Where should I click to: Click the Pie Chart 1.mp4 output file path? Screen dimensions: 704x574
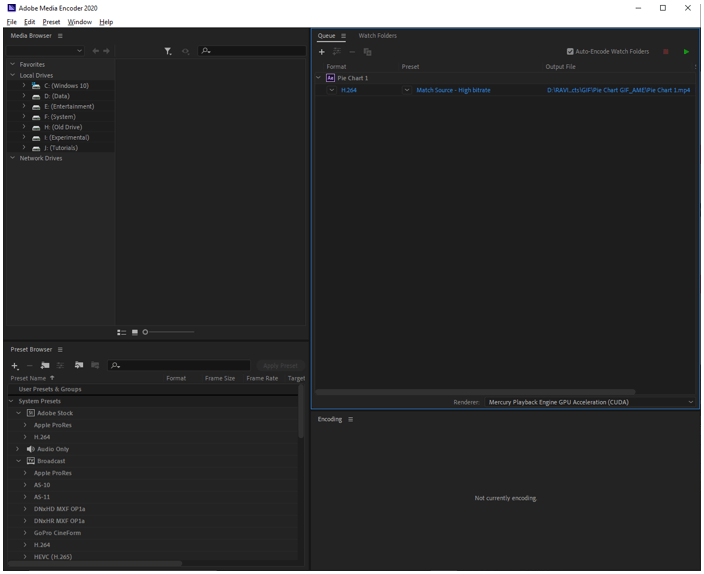coord(618,90)
